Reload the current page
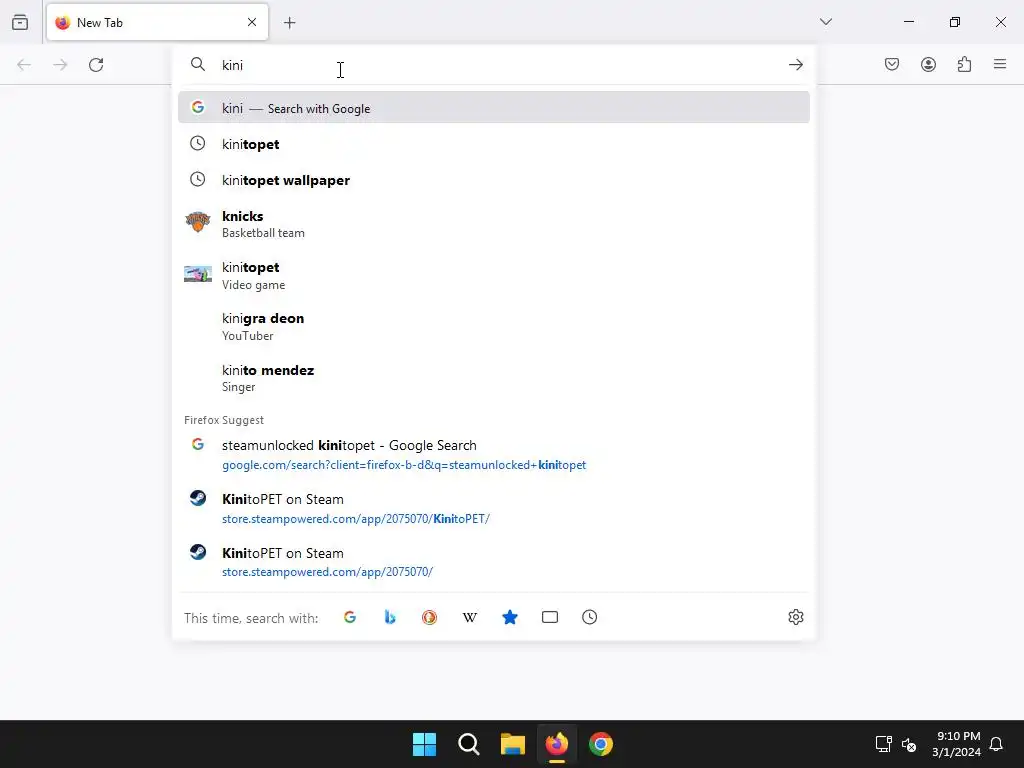 click(96, 65)
